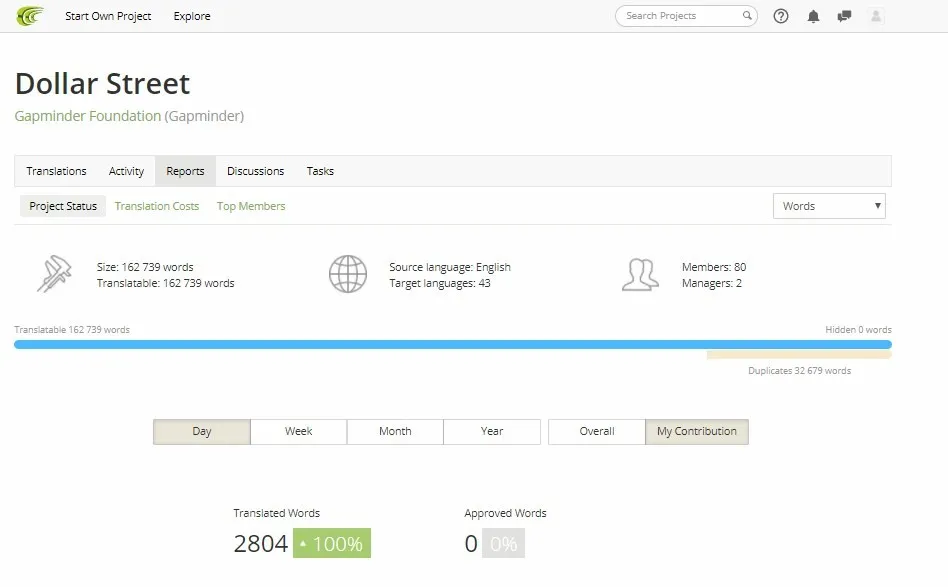Click the 'Approved Words' heading

tap(505, 513)
